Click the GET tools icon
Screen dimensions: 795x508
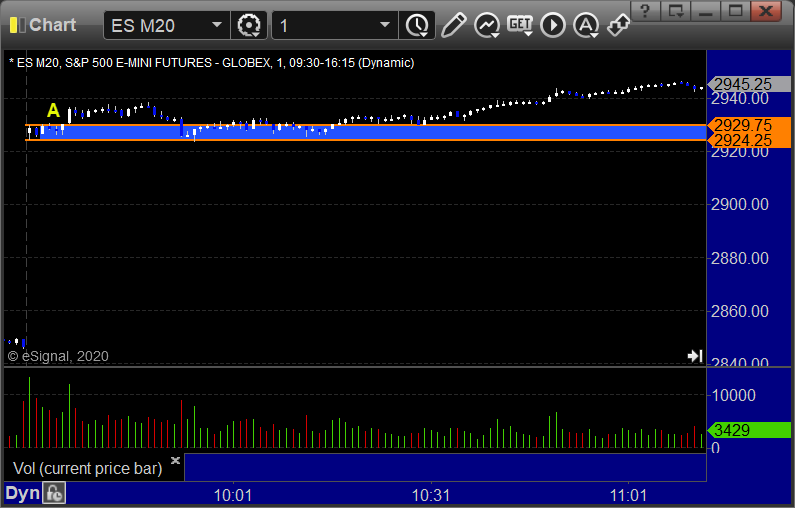coord(520,25)
